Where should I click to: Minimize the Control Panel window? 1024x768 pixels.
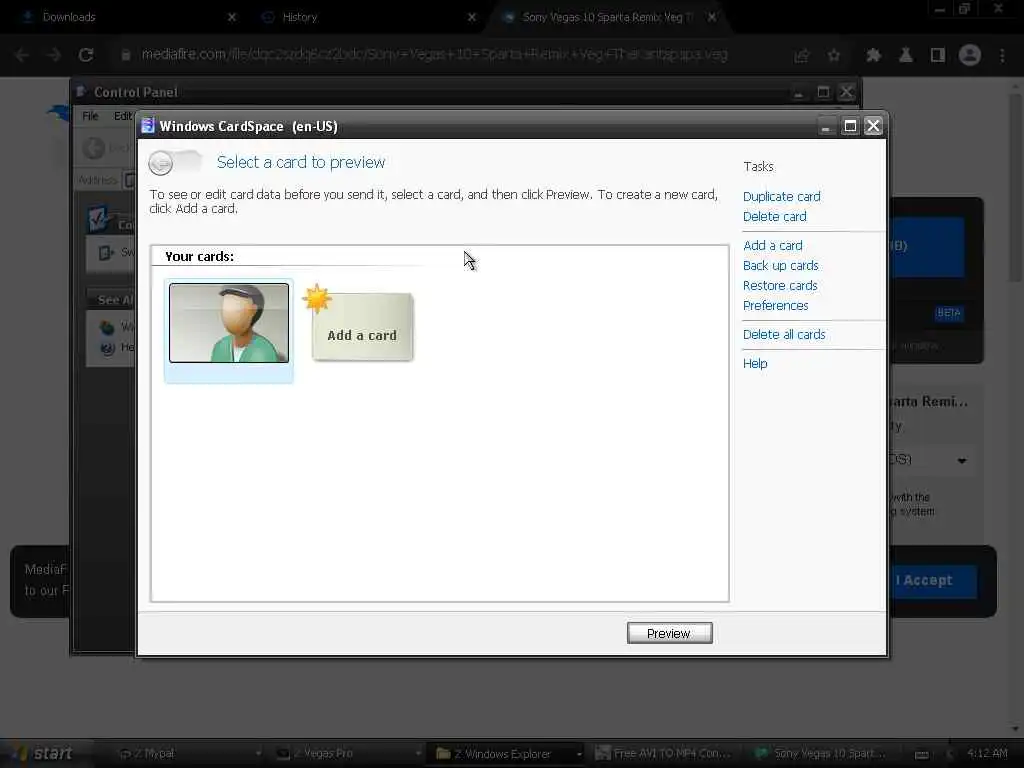coord(799,92)
